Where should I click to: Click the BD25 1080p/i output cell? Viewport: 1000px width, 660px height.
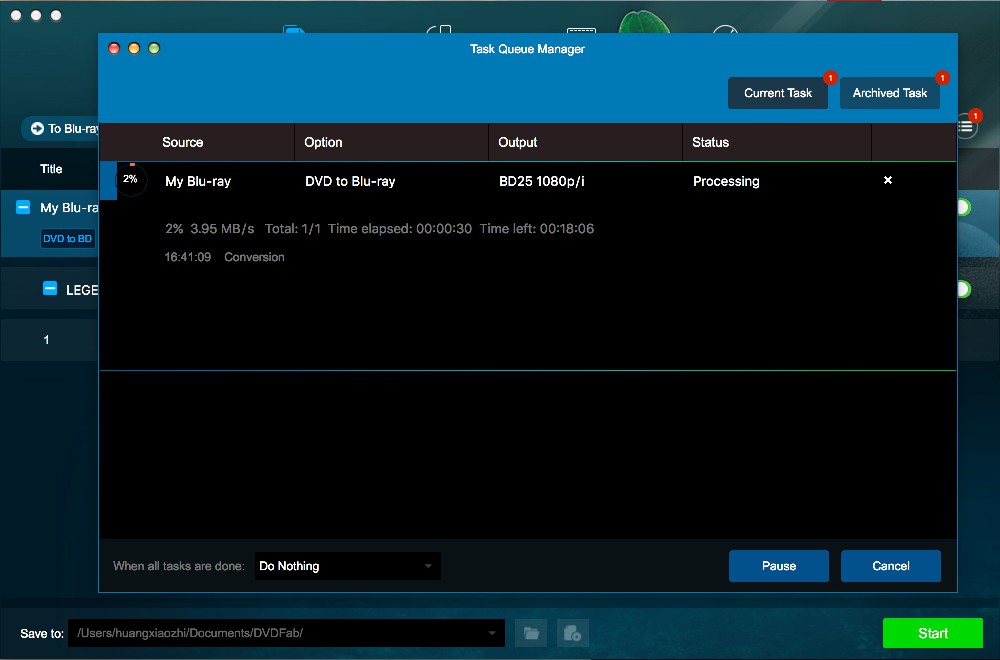coord(541,181)
